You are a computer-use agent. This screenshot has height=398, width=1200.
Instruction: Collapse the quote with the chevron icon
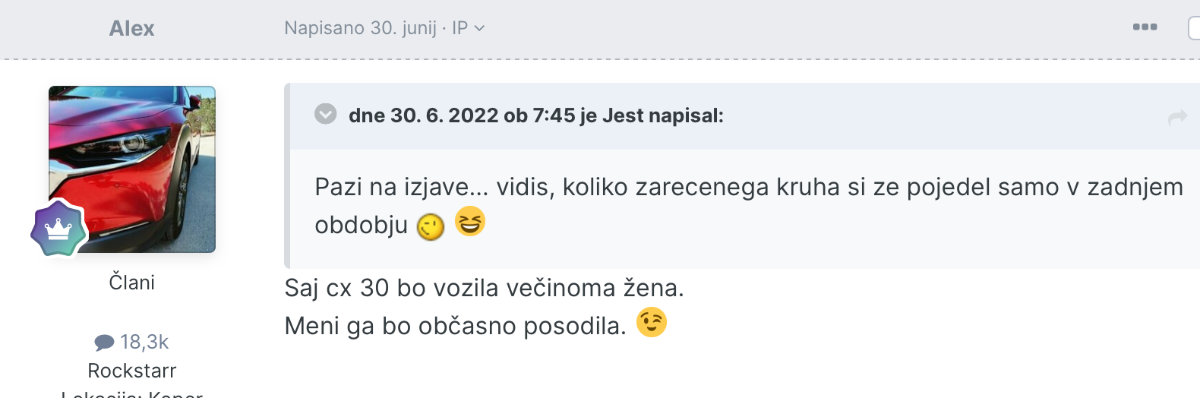click(x=325, y=114)
